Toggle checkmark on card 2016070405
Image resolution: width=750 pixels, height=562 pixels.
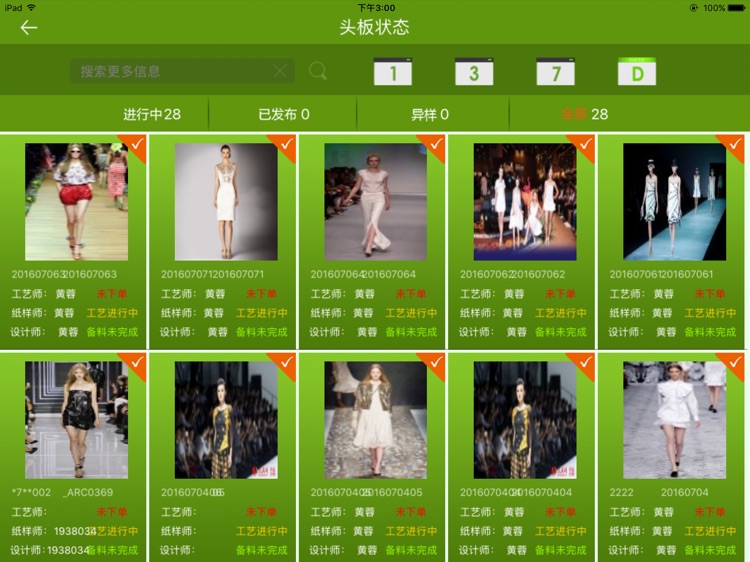435,363
